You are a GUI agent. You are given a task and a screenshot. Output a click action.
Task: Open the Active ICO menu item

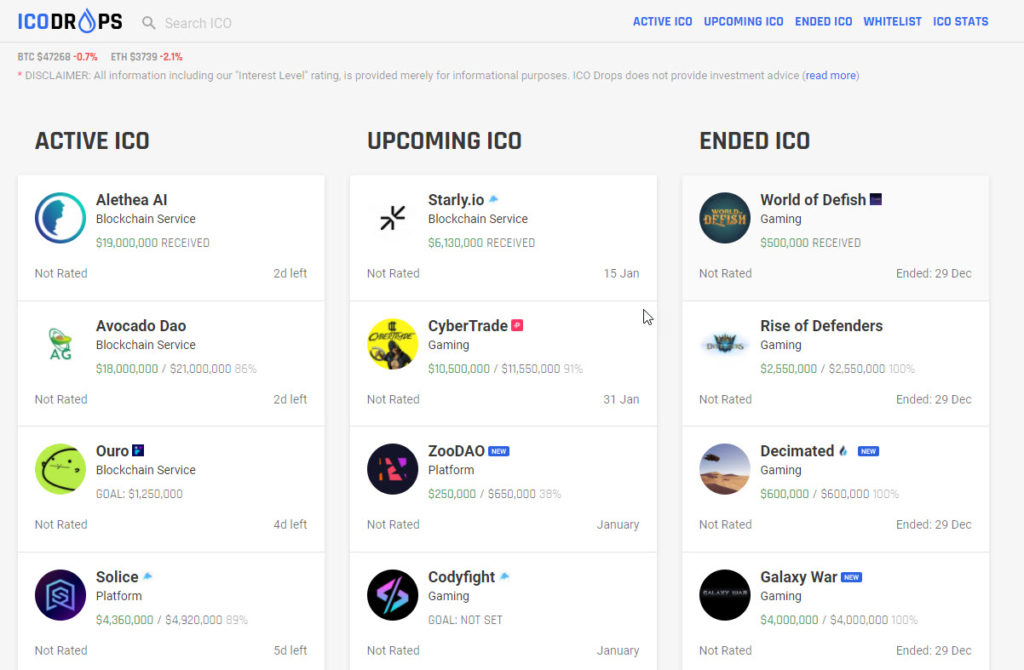coord(662,22)
